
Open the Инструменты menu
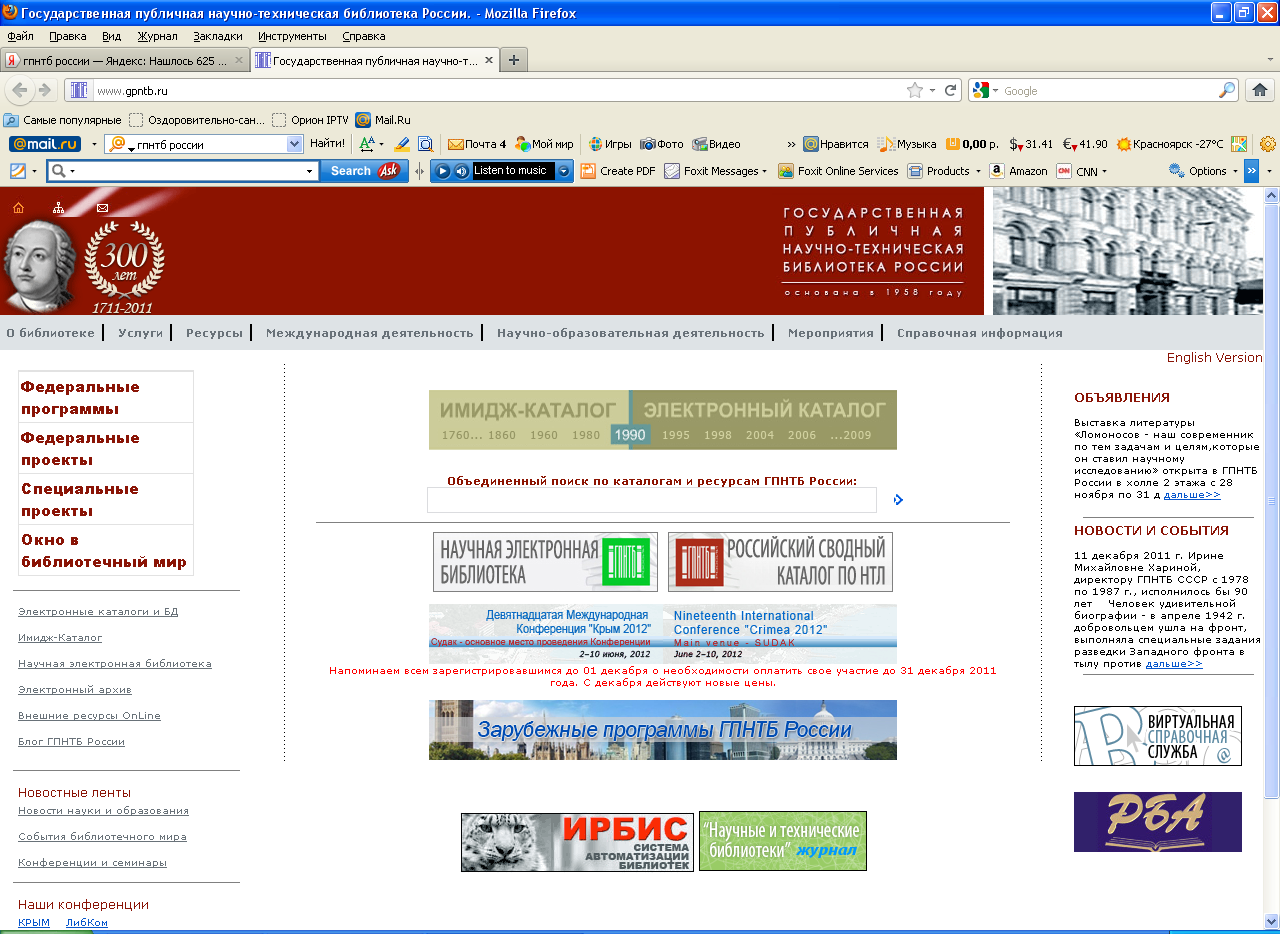(x=292, y=36)
